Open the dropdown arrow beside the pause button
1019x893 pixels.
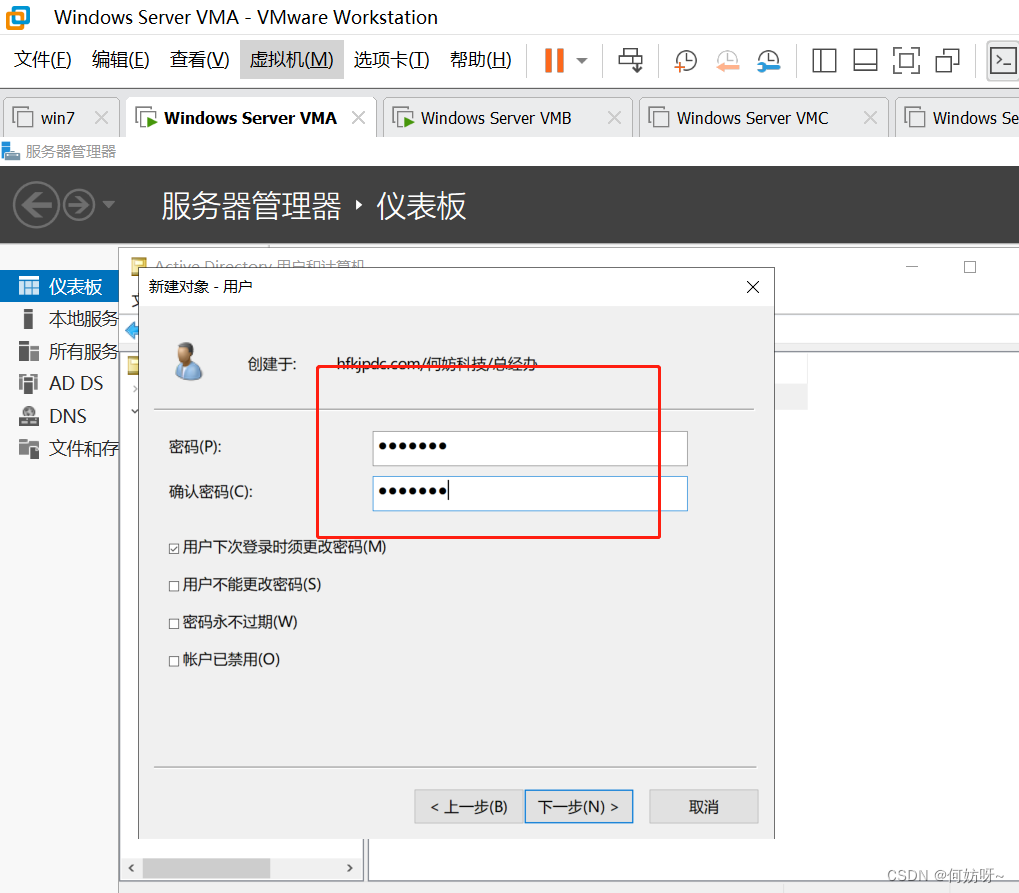pyautogui.click(x=582, y=61)
